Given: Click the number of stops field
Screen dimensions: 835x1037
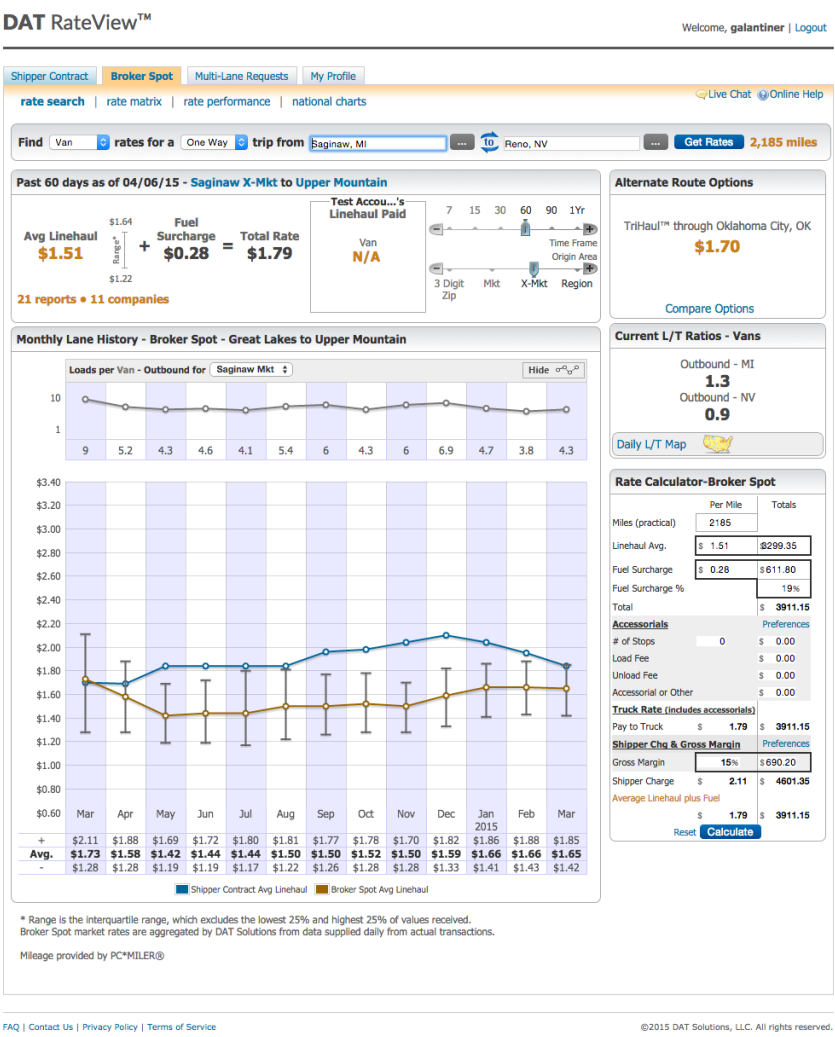Looking at the screenshot, I should 721,642.
